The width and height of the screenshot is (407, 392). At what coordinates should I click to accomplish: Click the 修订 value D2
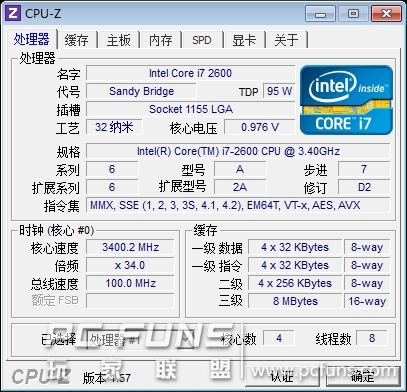[x=364, y=187]
